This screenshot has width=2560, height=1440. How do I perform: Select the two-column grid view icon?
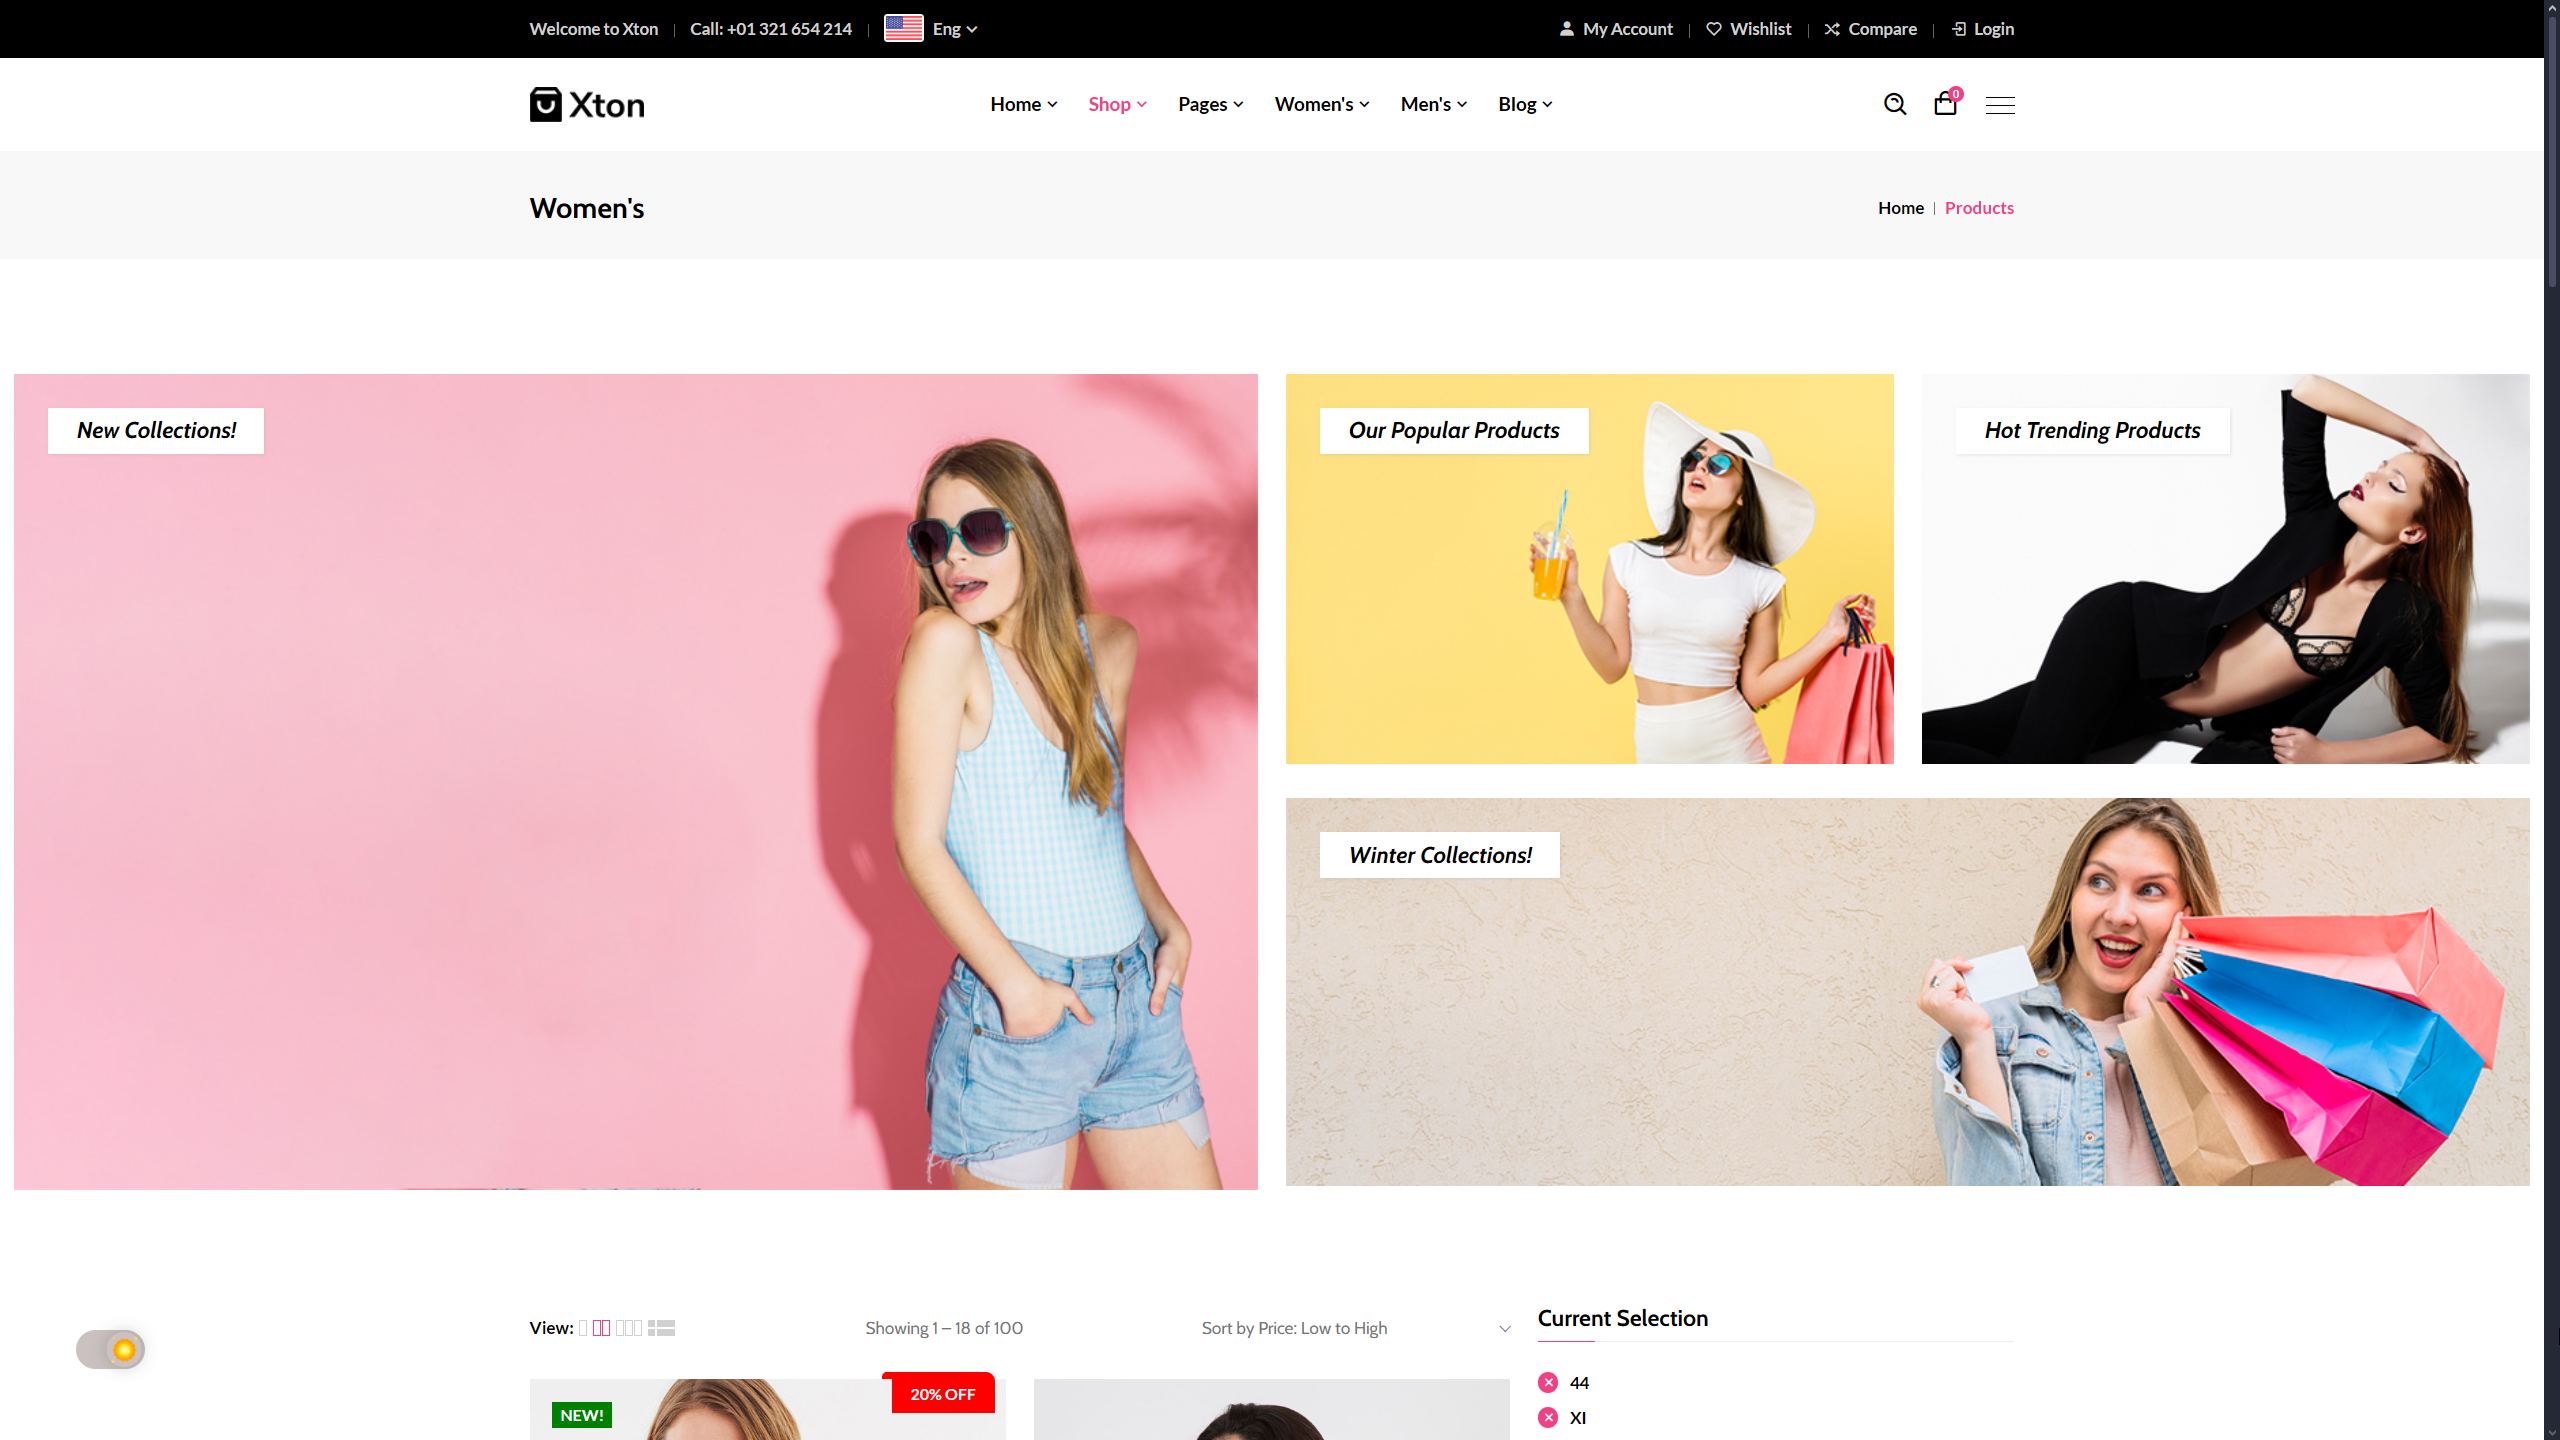pyautogui.click(x=601, y=1328)
